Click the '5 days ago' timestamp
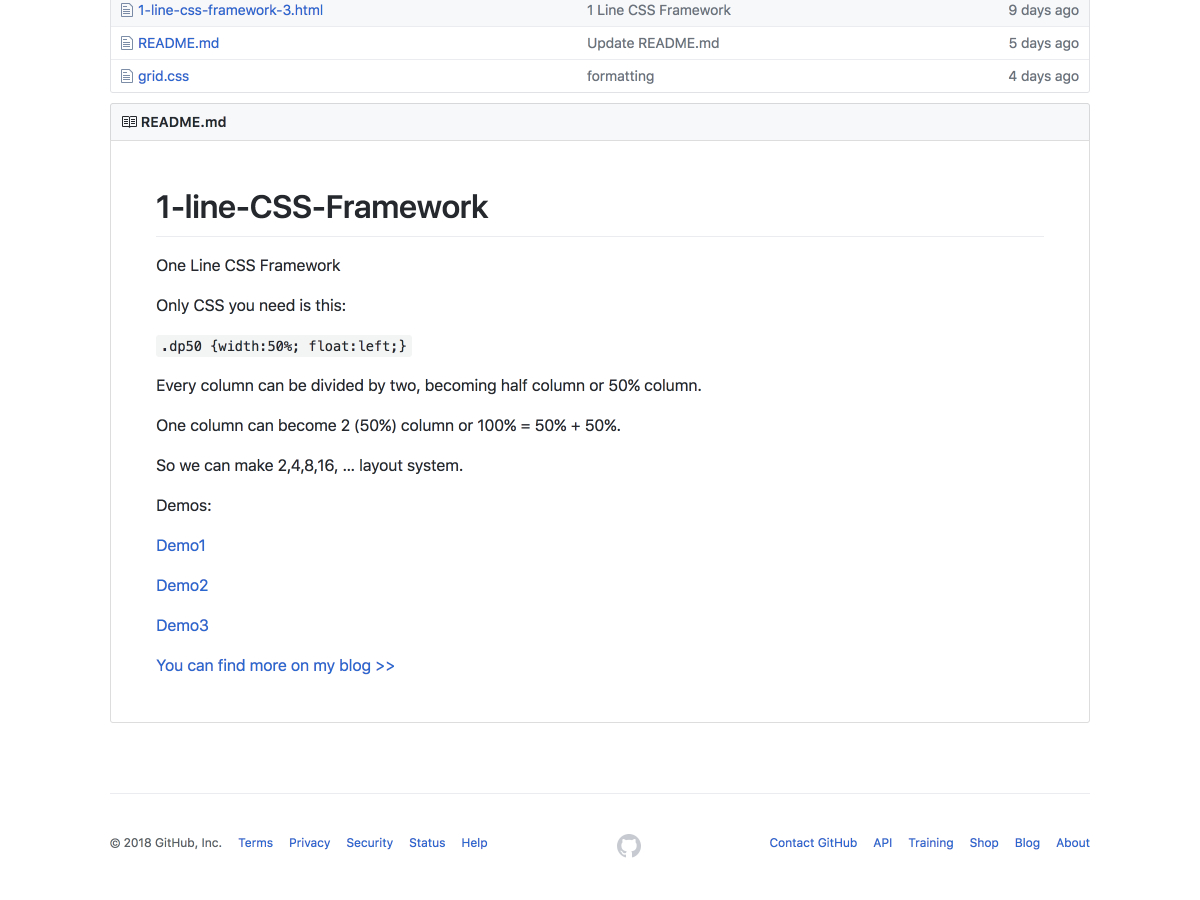This screenshot has width=1200, height=900. (x=1043, y=43)
